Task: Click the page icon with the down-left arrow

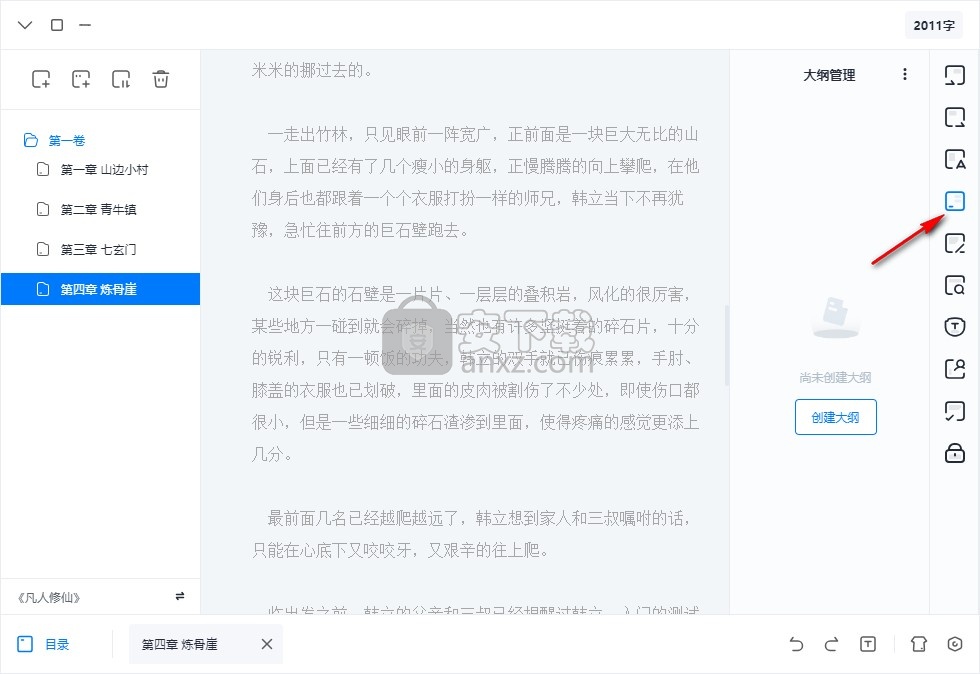Action: point(954,75)
